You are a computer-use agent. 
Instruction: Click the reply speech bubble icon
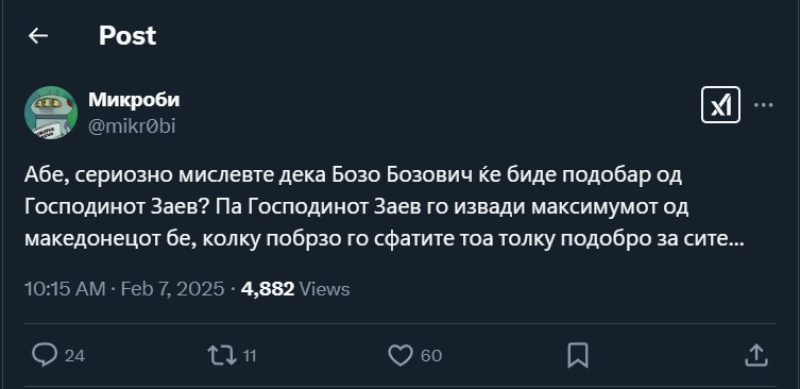click(x=44, y=355)
